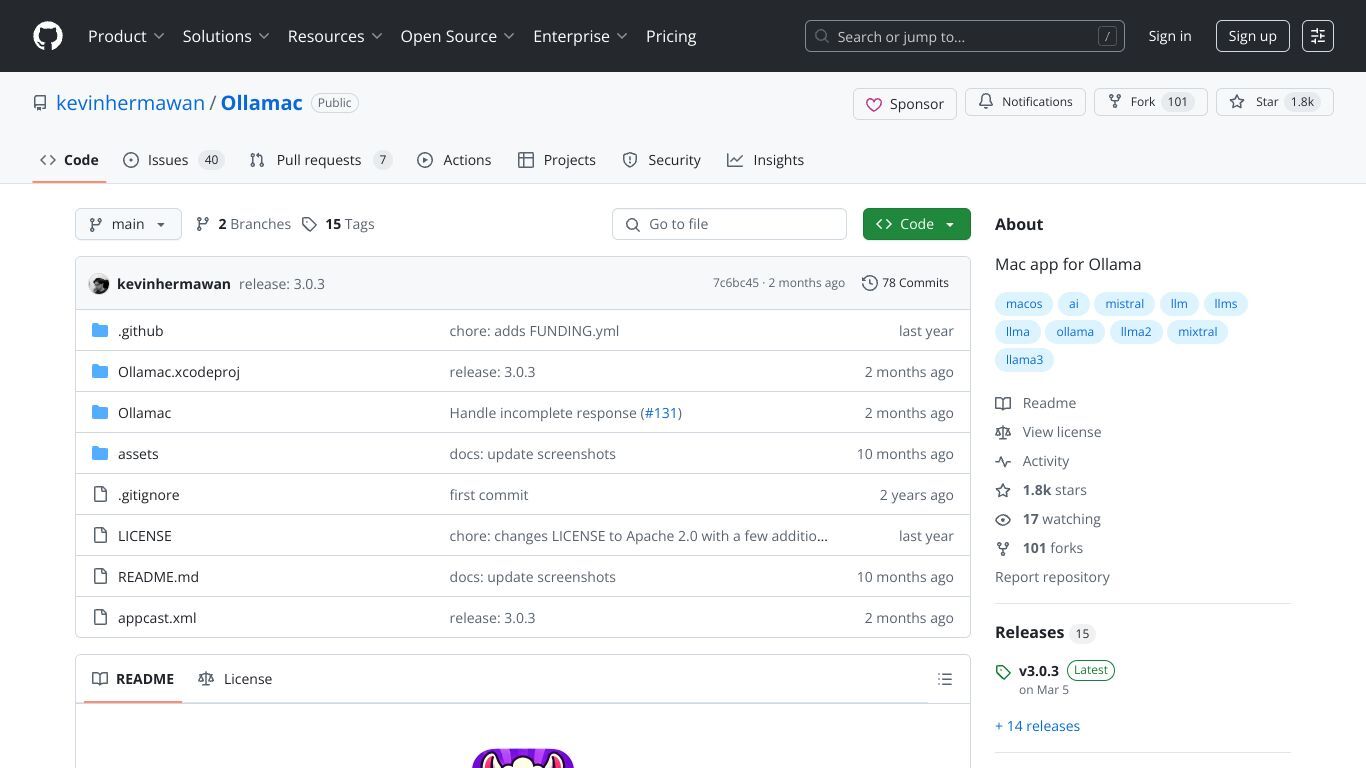Click the Readme book icon in About
Viewport: 1366px width, 768px height.
click(x=1003, y=403)
